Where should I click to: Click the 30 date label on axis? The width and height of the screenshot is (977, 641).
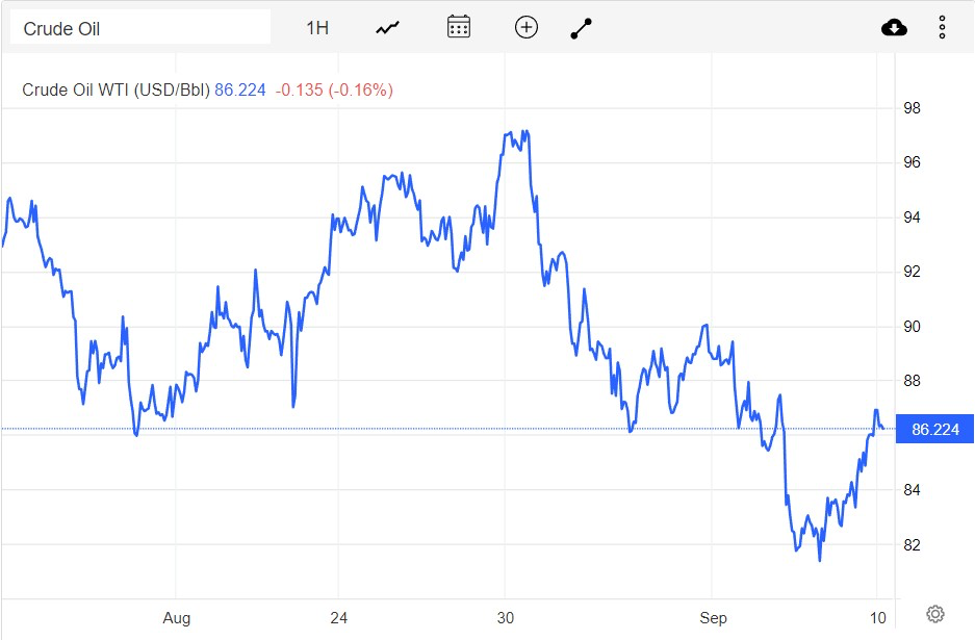click(x=505, y=617)
